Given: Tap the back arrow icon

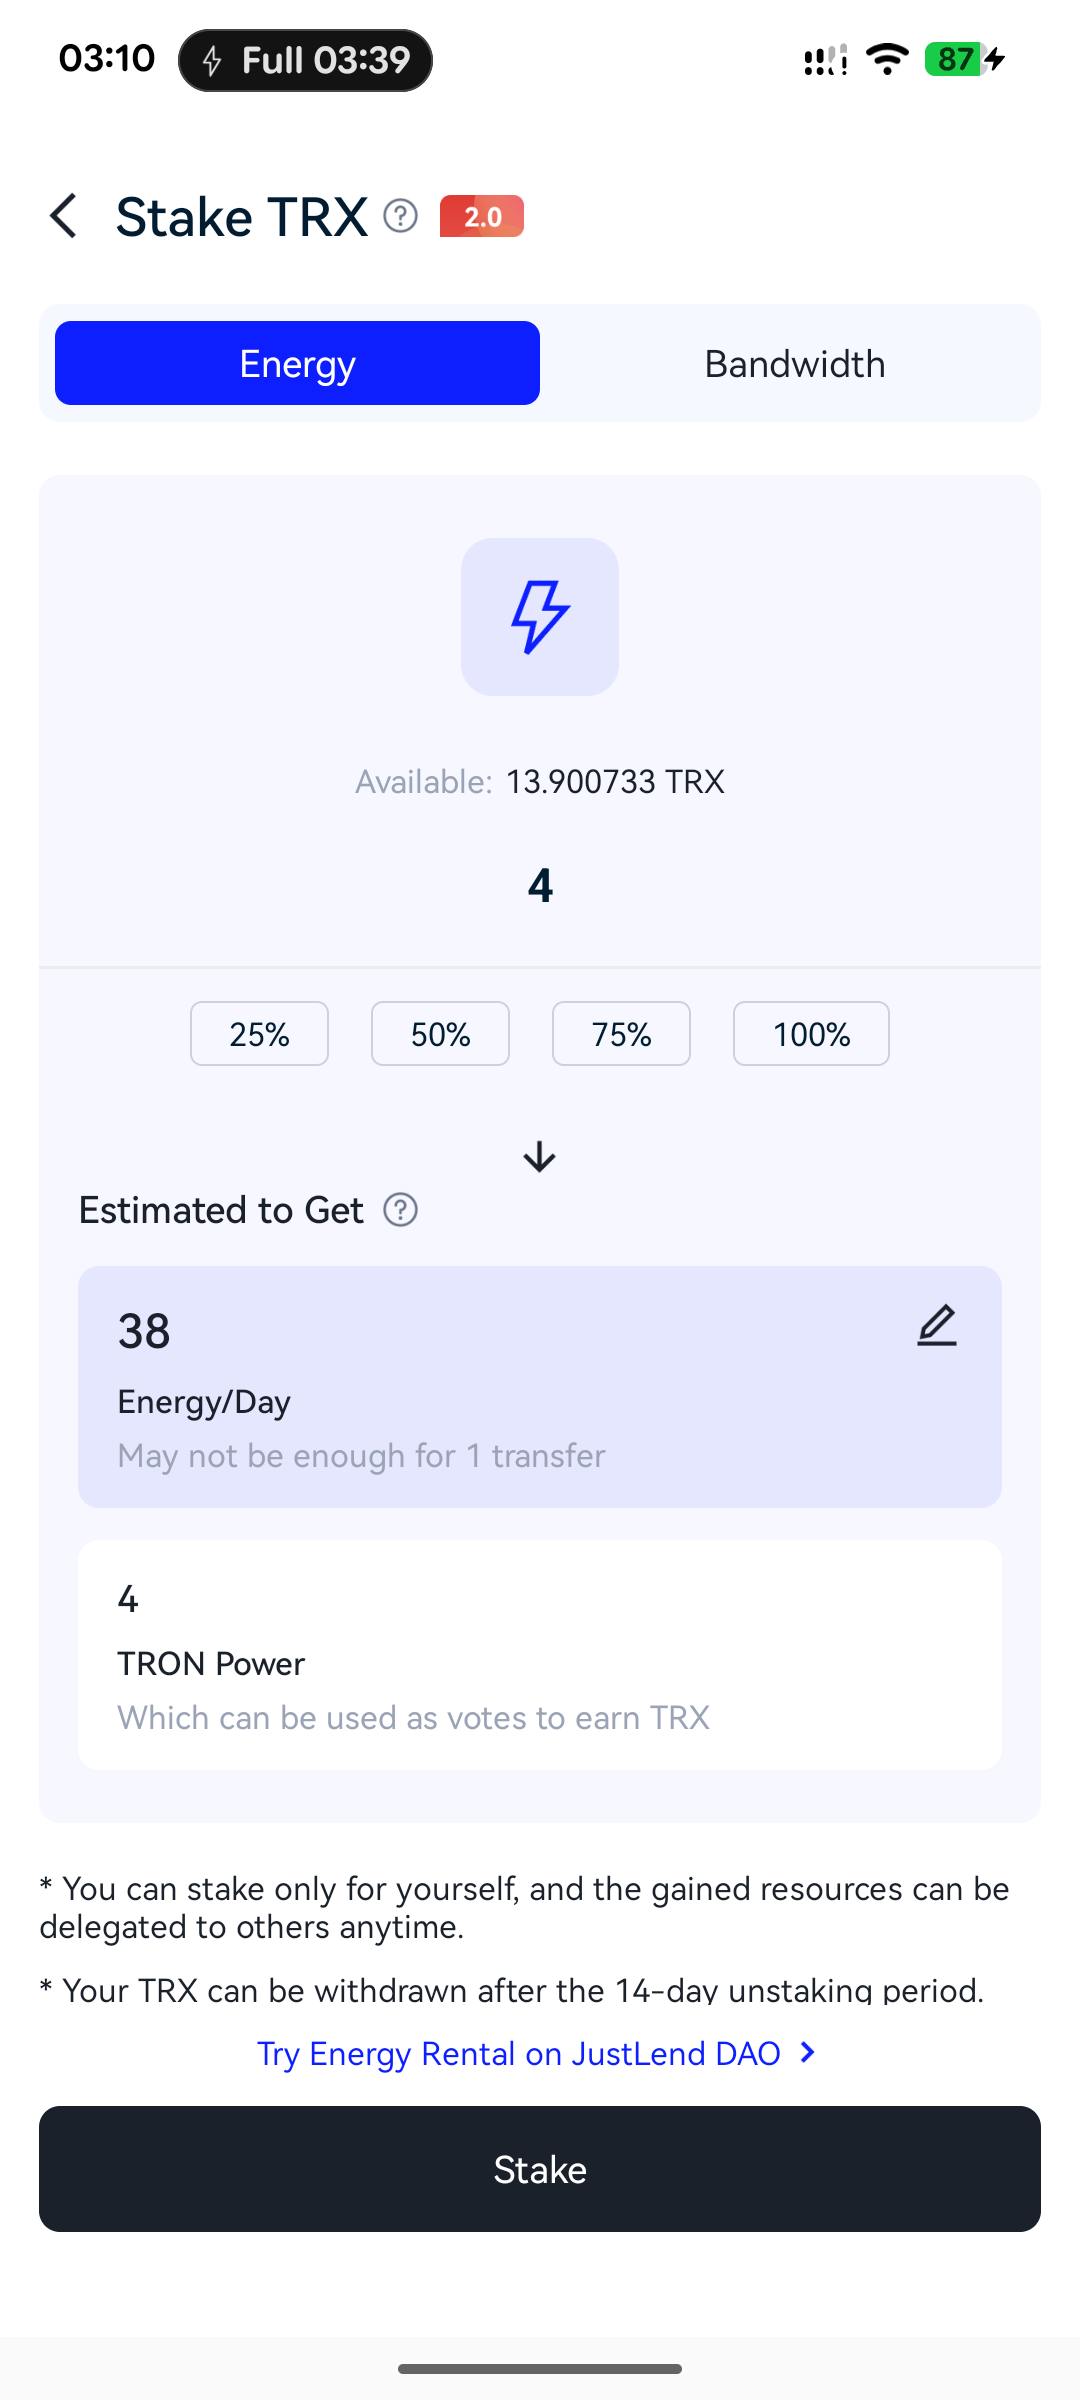Looking at the screenshot, I should tap(64, 216).
